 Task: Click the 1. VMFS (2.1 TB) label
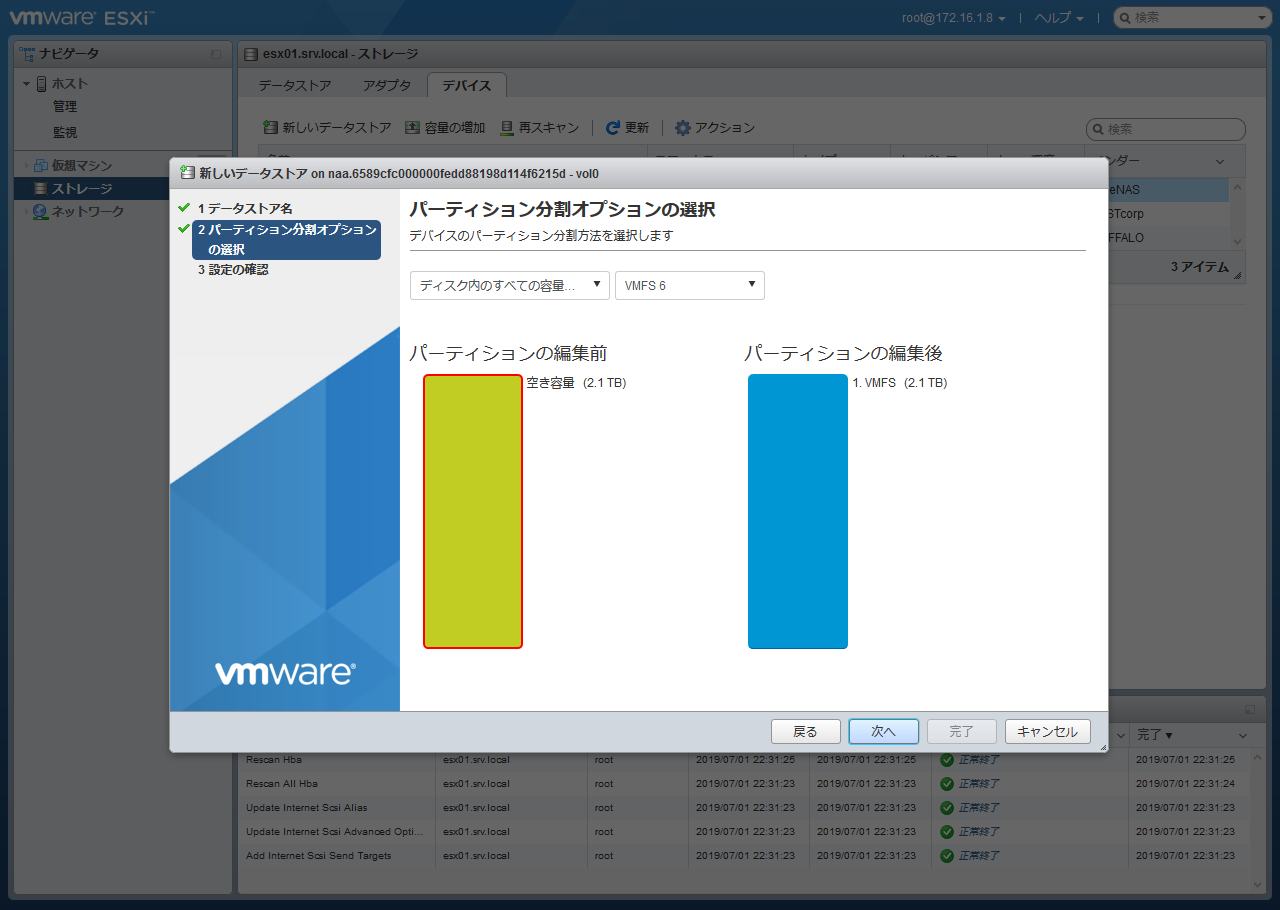pos(900,383)
